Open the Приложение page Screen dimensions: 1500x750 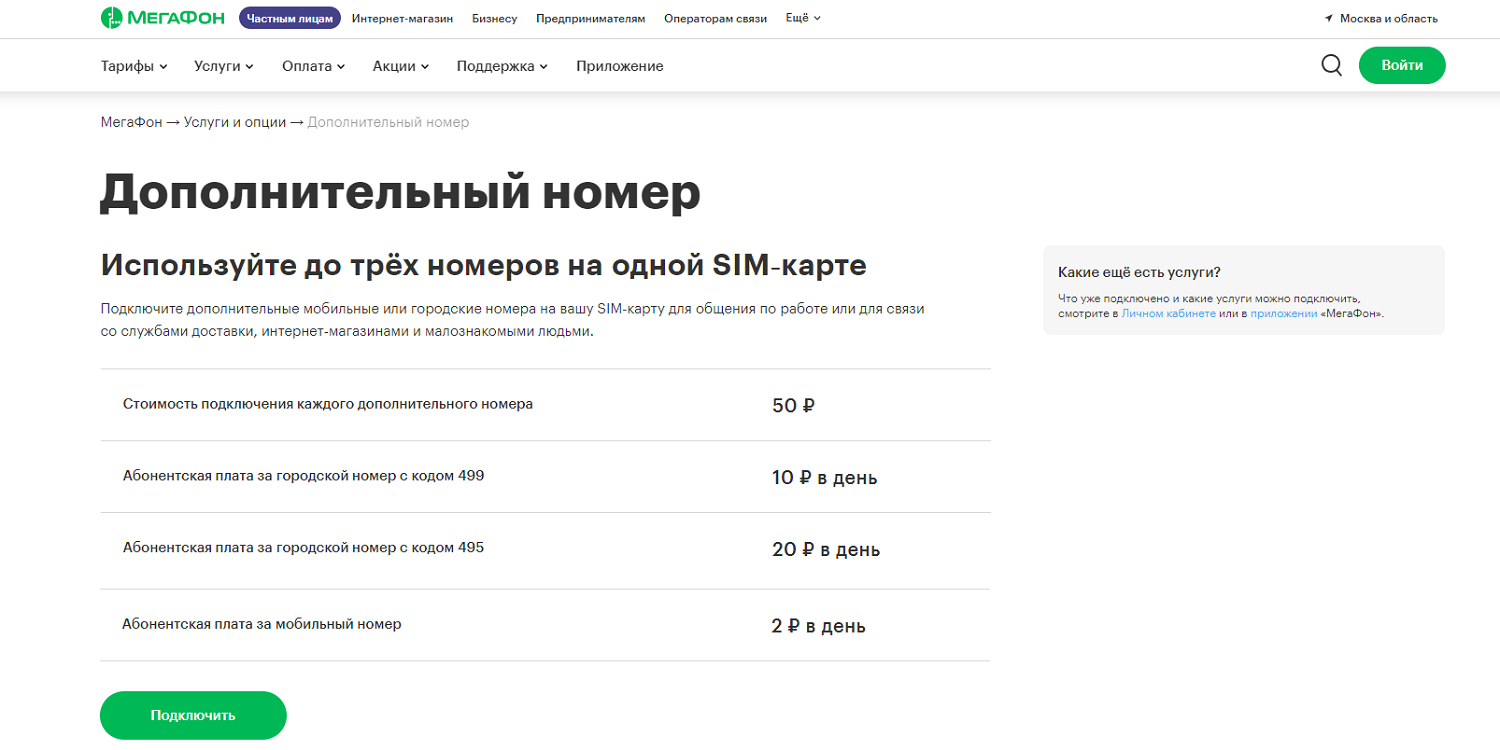pos(619,66)
